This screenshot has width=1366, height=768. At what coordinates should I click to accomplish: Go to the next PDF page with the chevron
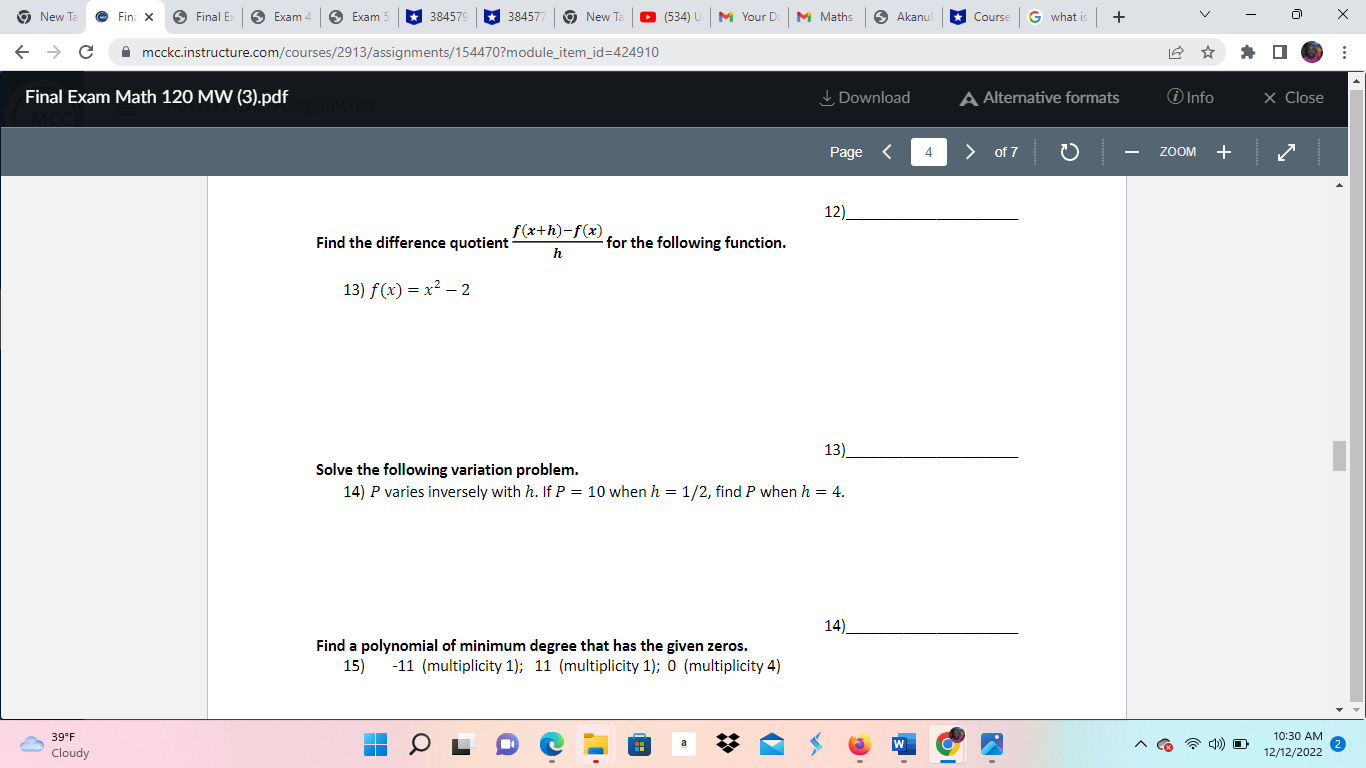pyautogui.click(x=968, y=151)
